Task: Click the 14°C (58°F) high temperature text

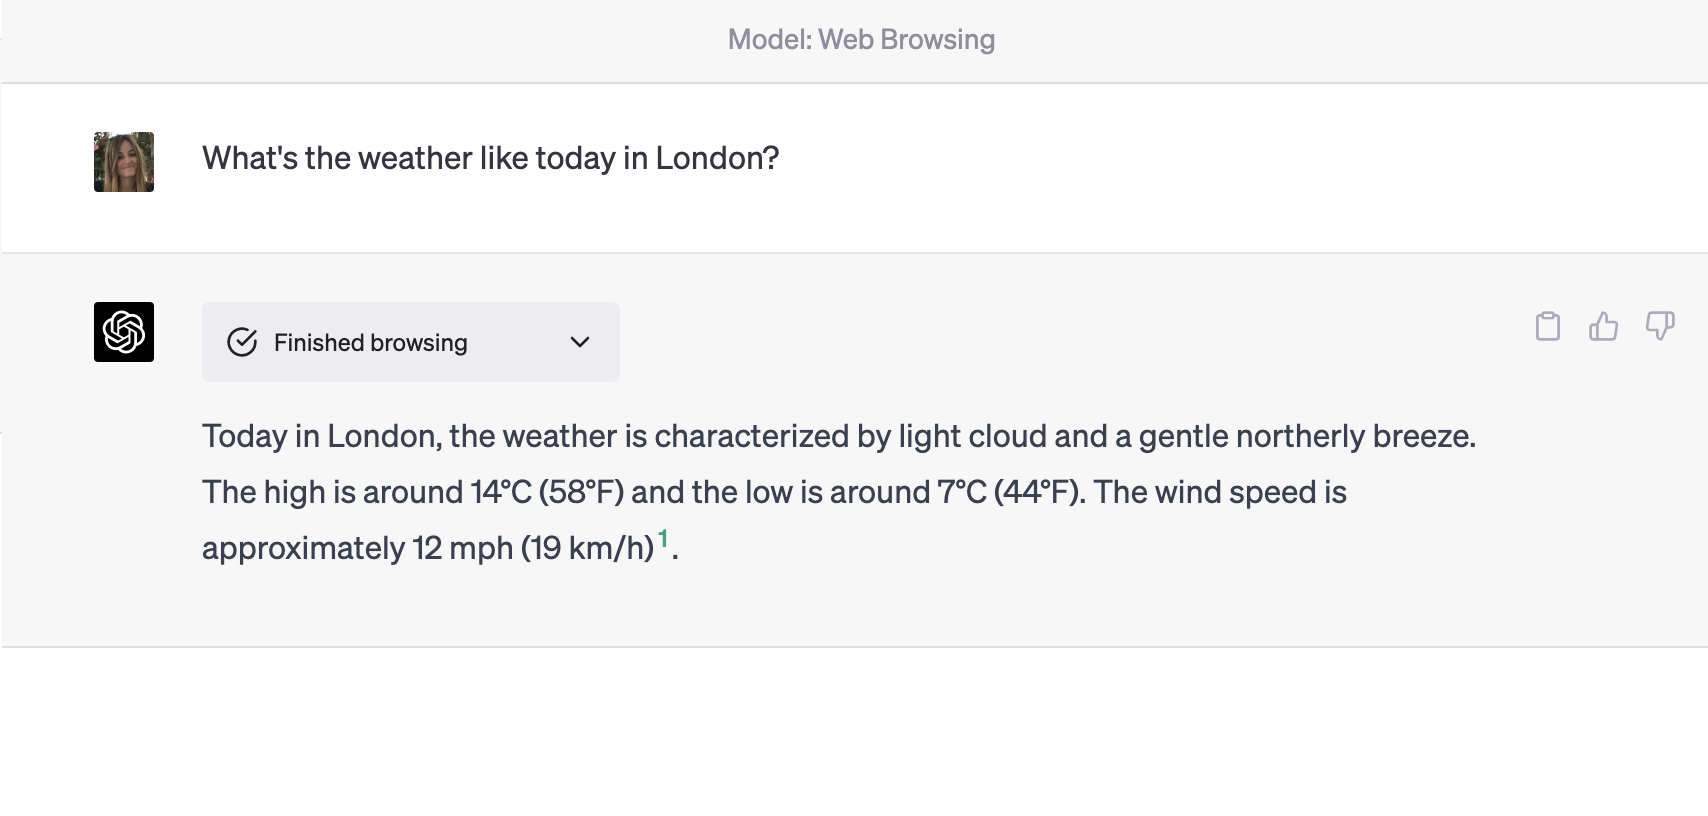Action: (547, 492)
